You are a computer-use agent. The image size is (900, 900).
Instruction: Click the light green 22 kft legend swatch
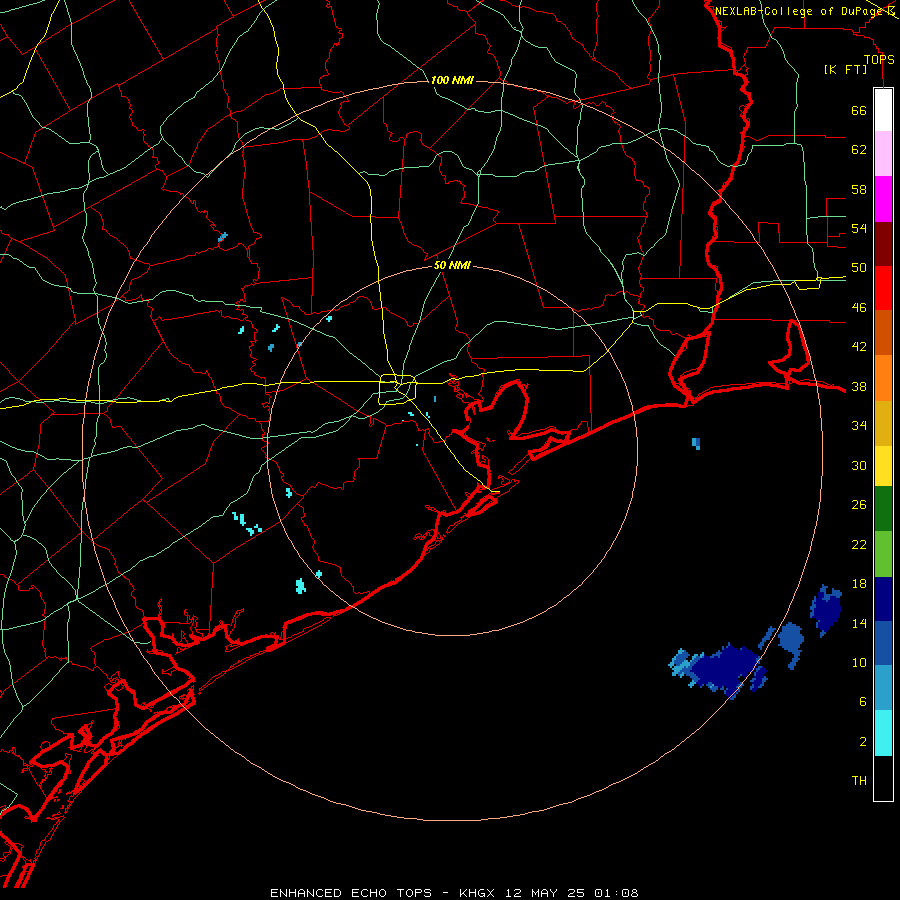[883, 554]
